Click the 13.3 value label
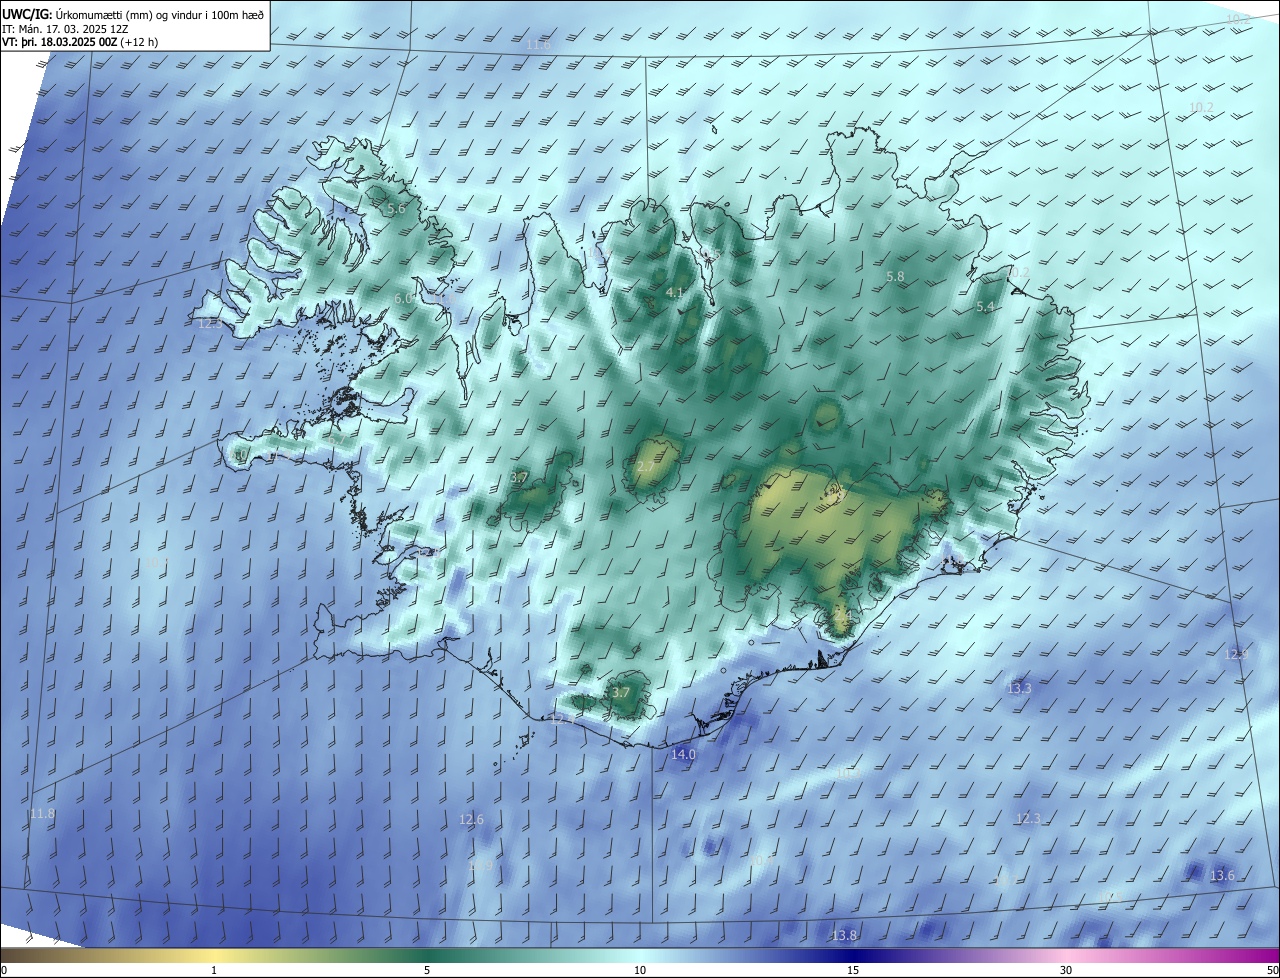1280x978 pixels. coord(1019,688)
